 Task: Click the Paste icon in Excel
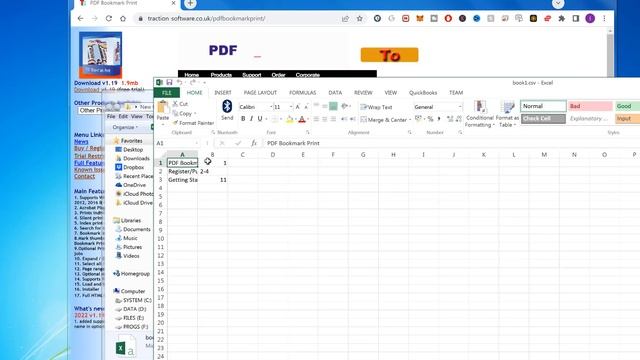coord(163,108)
